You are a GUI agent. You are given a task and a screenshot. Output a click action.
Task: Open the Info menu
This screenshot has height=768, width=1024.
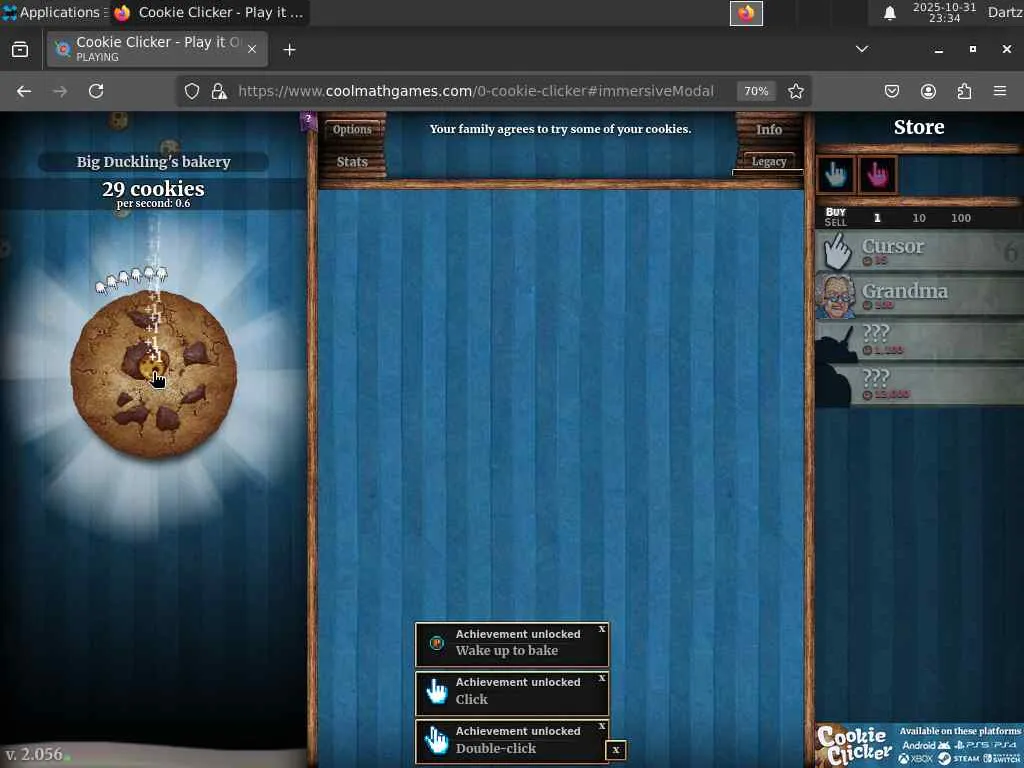(x=769, y=129)
